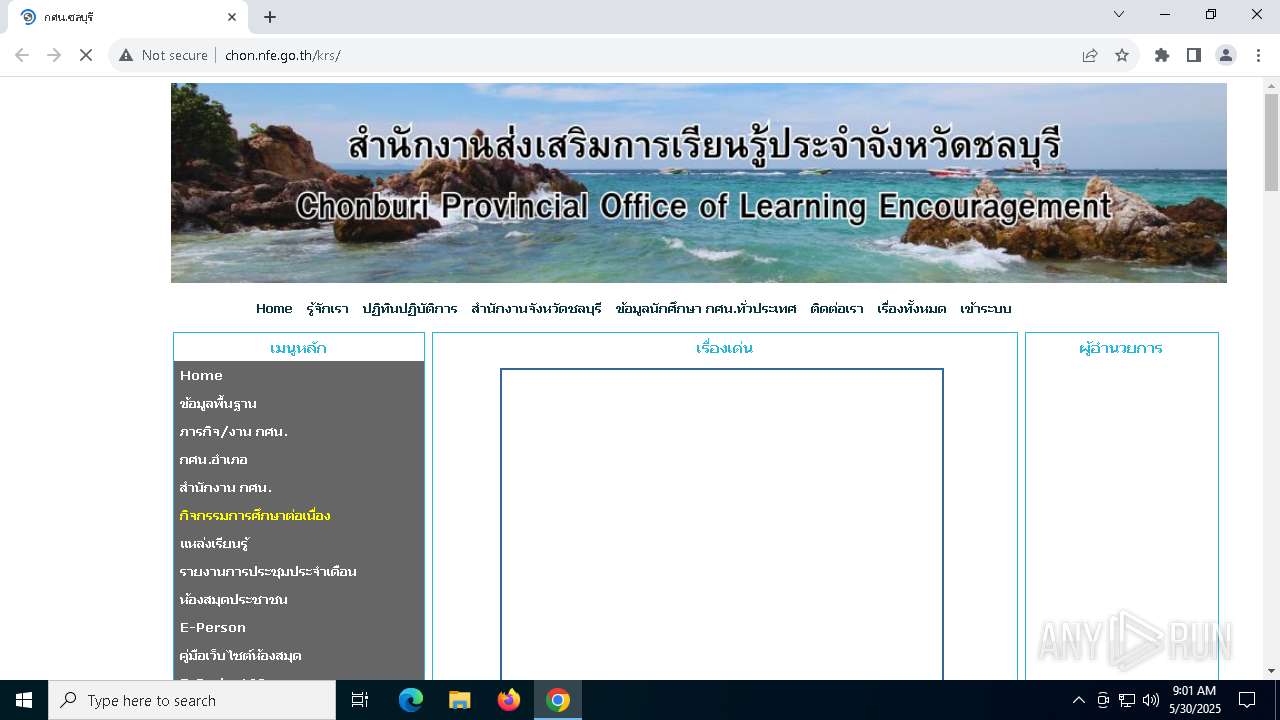The height and width of the screenshot is (720, 1280).
Task: Open Chrome profile avatar
Action: tap(1226, 55)
